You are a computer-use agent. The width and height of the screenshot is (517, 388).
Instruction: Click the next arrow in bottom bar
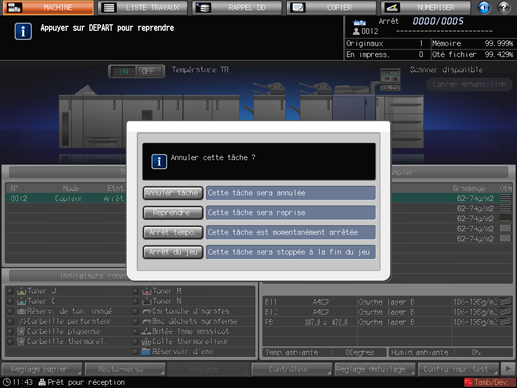click(x=508, y=369)
